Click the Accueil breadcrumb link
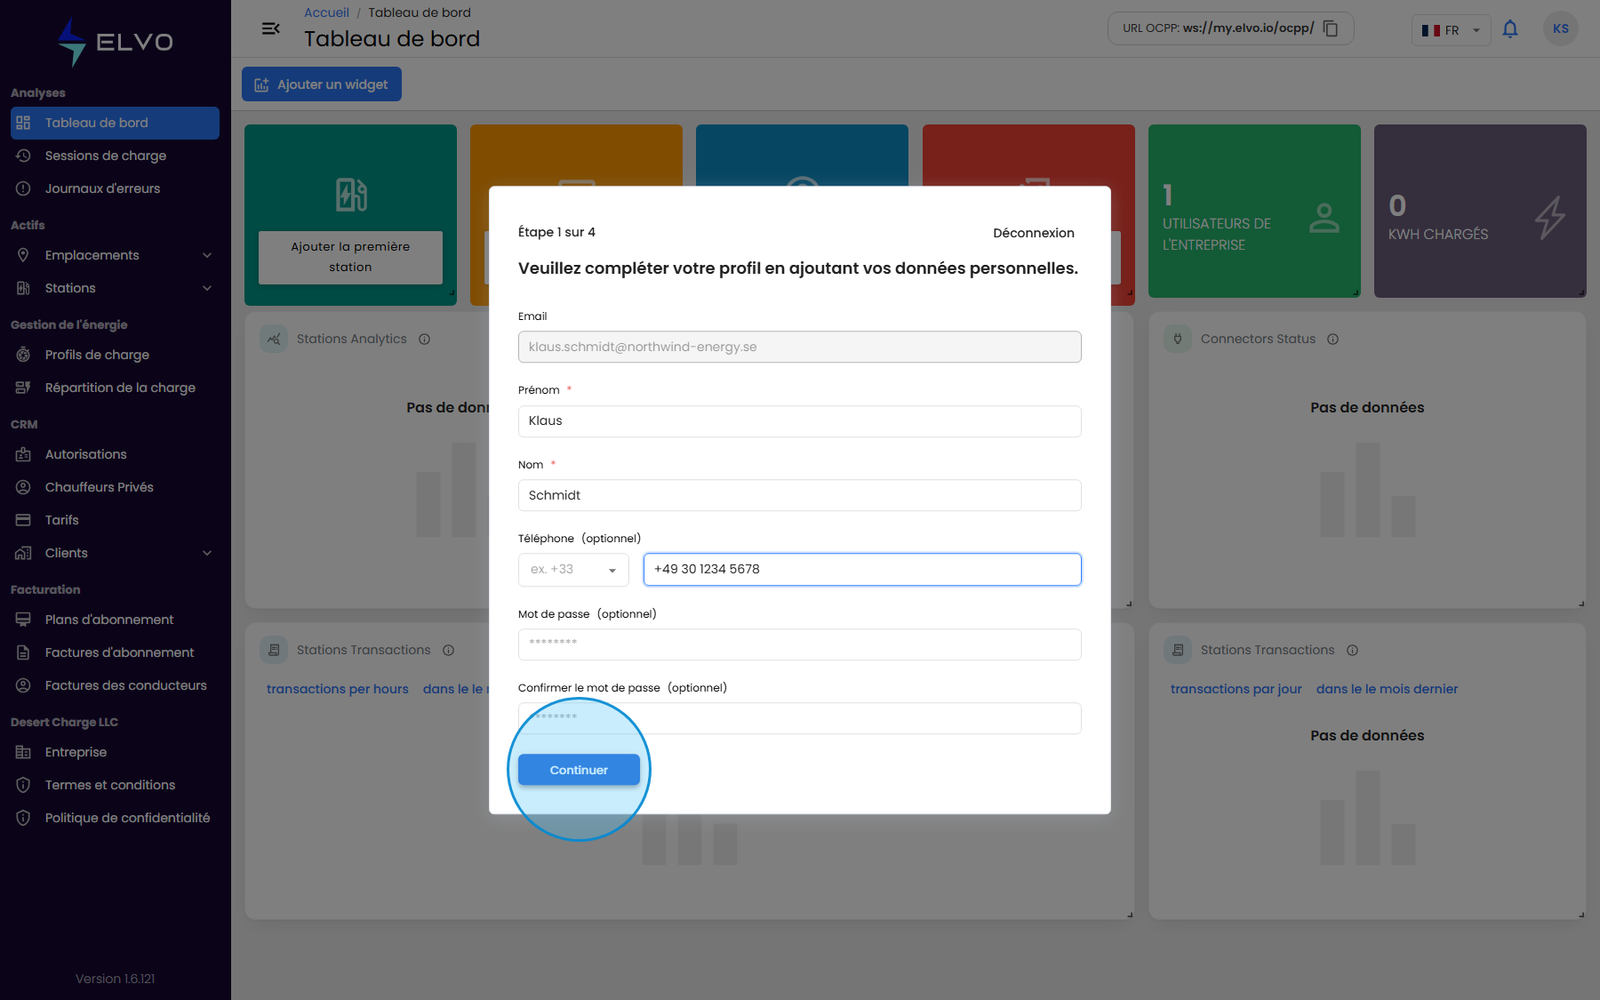The width and height of the screenshot is (1600, 1000). pyautogui.click(x=327, y=13)
